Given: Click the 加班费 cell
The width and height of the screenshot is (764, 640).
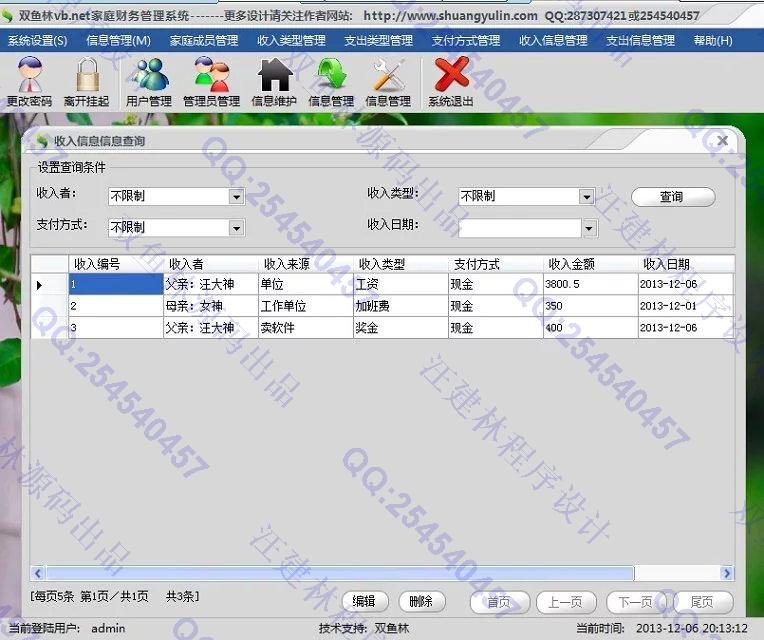Looking at the screenshot, I should pyautogui.click(x=401, y=306).
